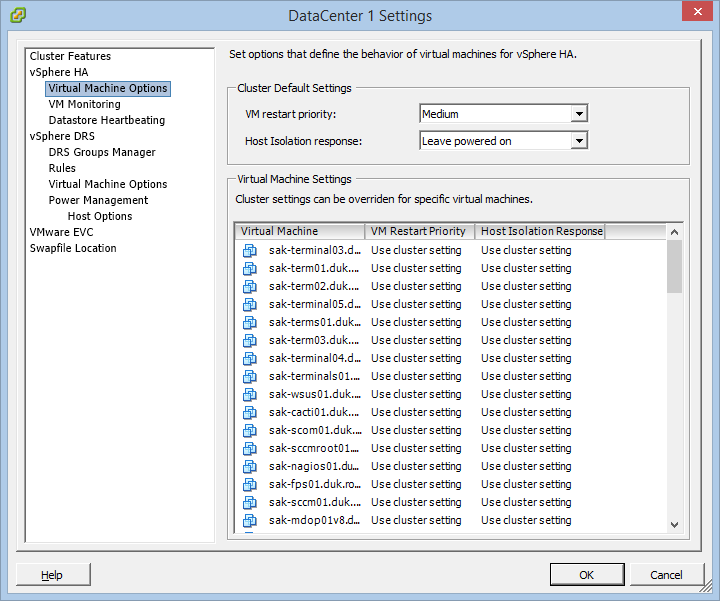720x601 pixels.
Task: Click the VM icon beside sak-terminals01
Action: (249, 376)
